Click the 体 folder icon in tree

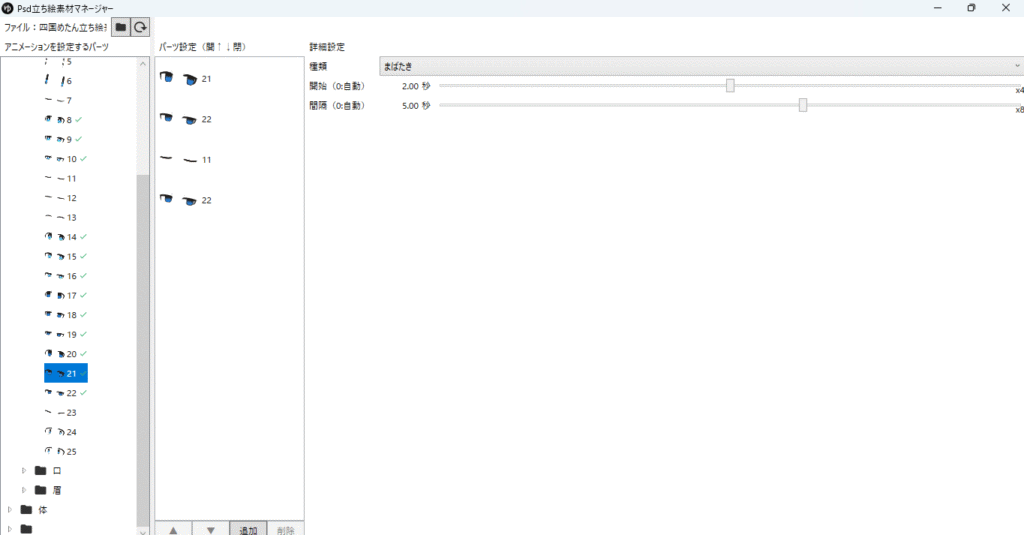click(27, 509)
